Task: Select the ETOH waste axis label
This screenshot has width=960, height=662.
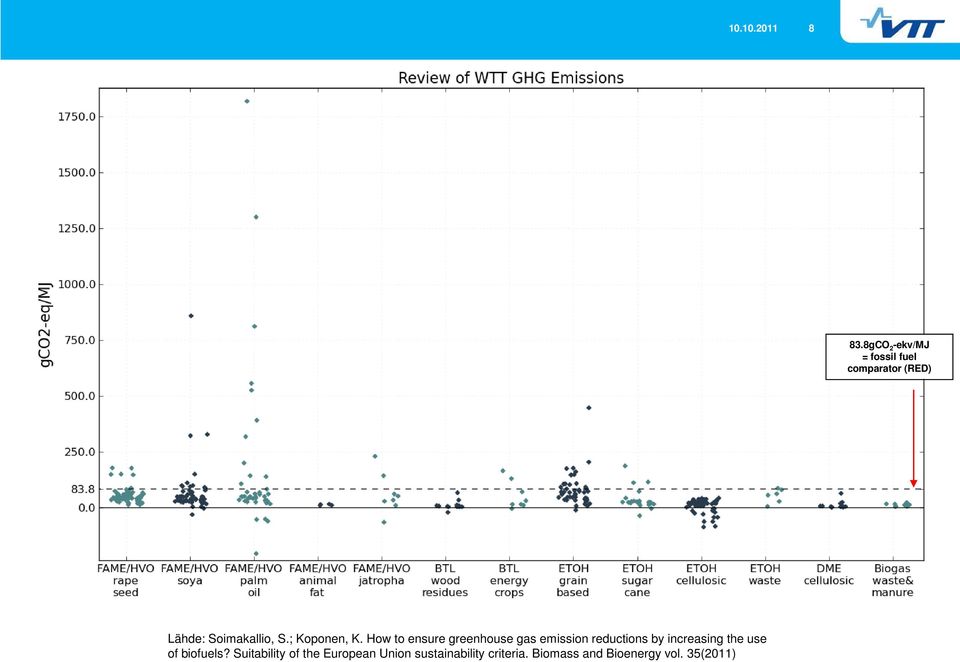Action: pos(765,574)
